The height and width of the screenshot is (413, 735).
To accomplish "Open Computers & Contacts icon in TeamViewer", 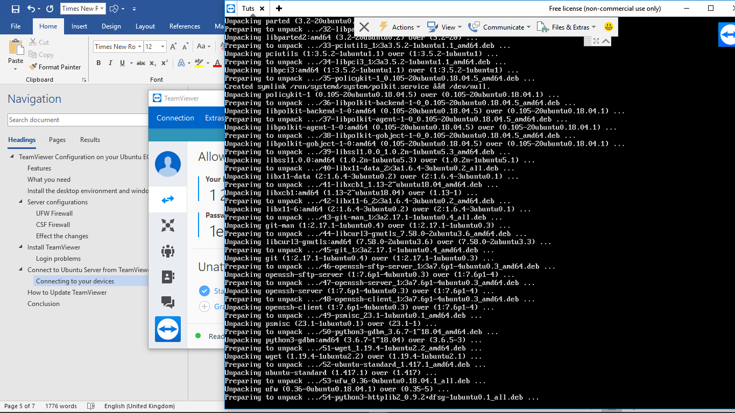I will coord(168,277).
